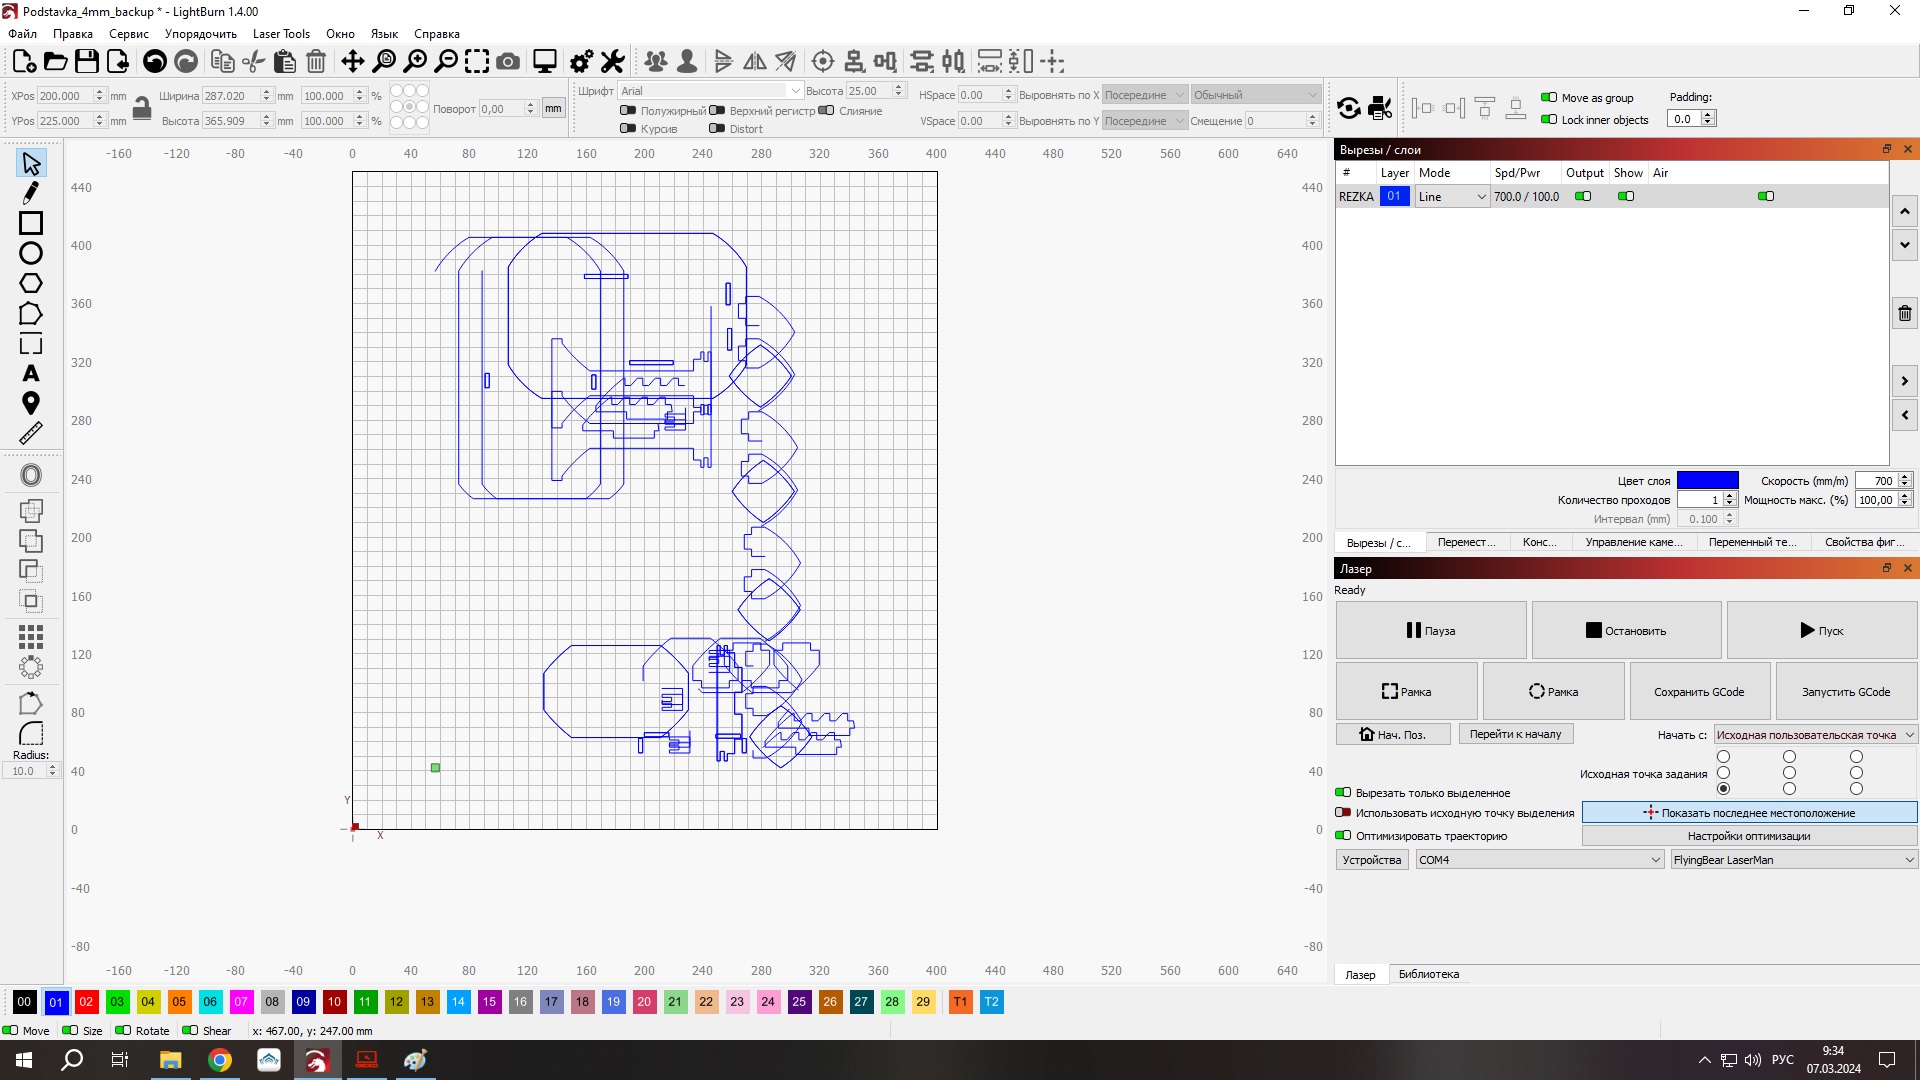This screenshot has width=1920, height=1080.
Task: Click 'Нач. Поз.' home button
Action: pos(1393,734)
